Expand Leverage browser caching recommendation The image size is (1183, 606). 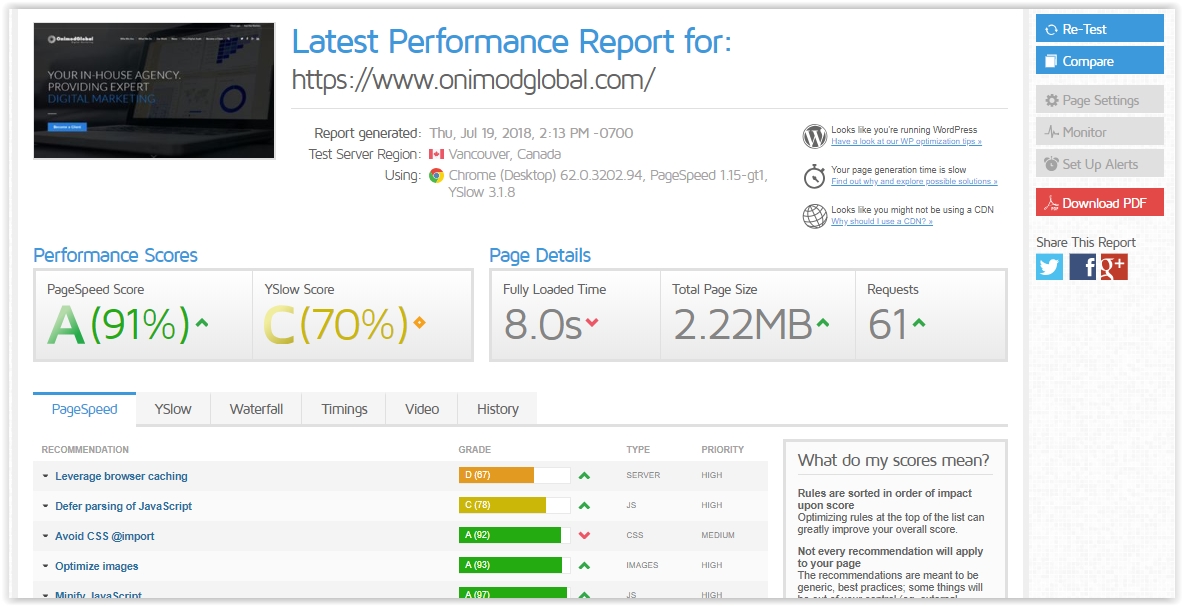[121, 476]
